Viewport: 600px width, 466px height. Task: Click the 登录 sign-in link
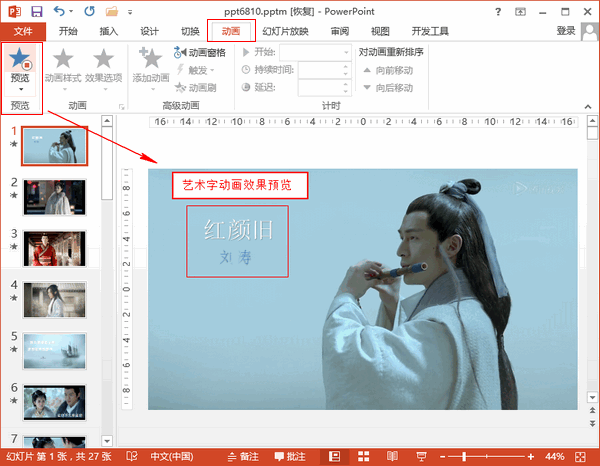[566, 31]
